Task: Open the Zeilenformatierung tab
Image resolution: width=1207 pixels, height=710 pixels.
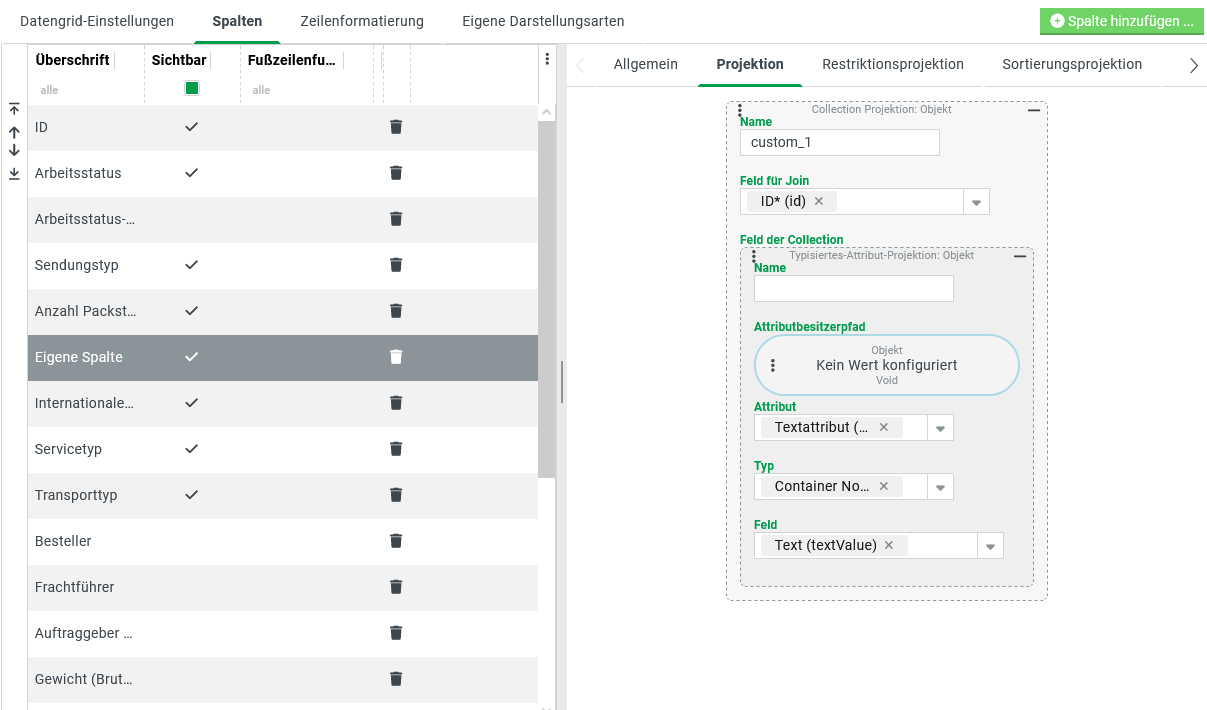Action: point(362,21)
